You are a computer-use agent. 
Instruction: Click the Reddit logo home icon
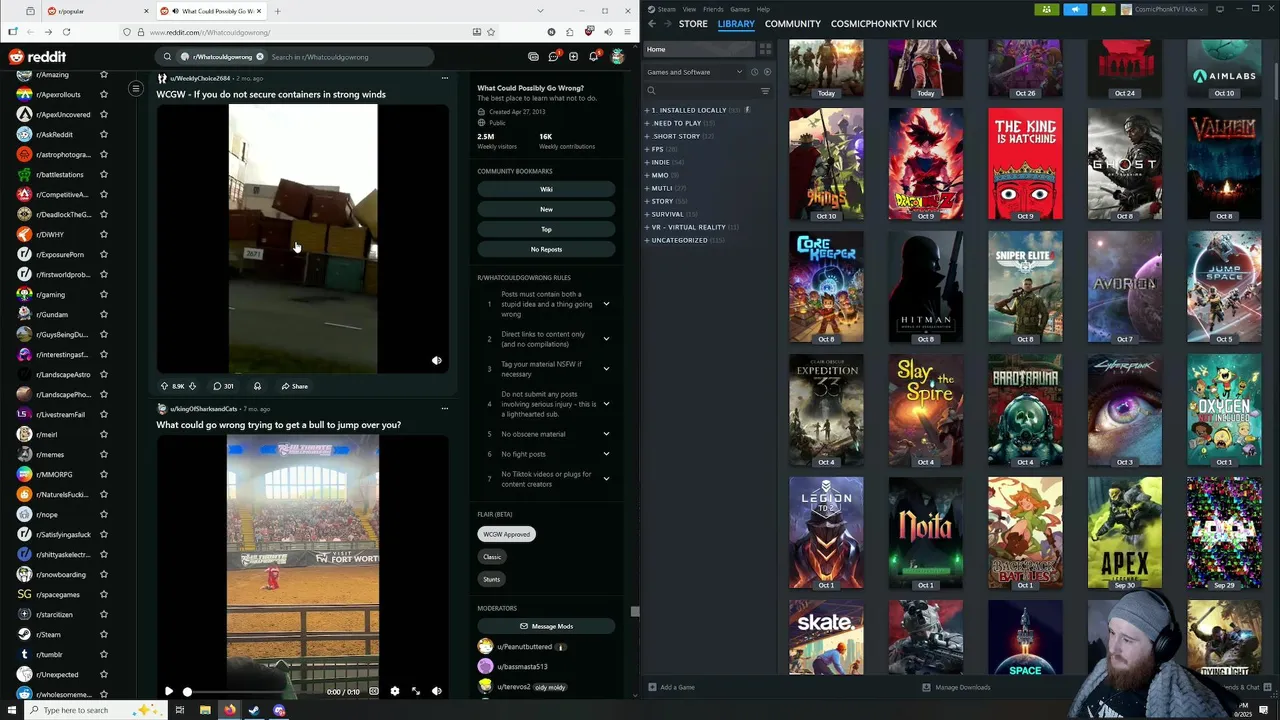pos(37,57)
